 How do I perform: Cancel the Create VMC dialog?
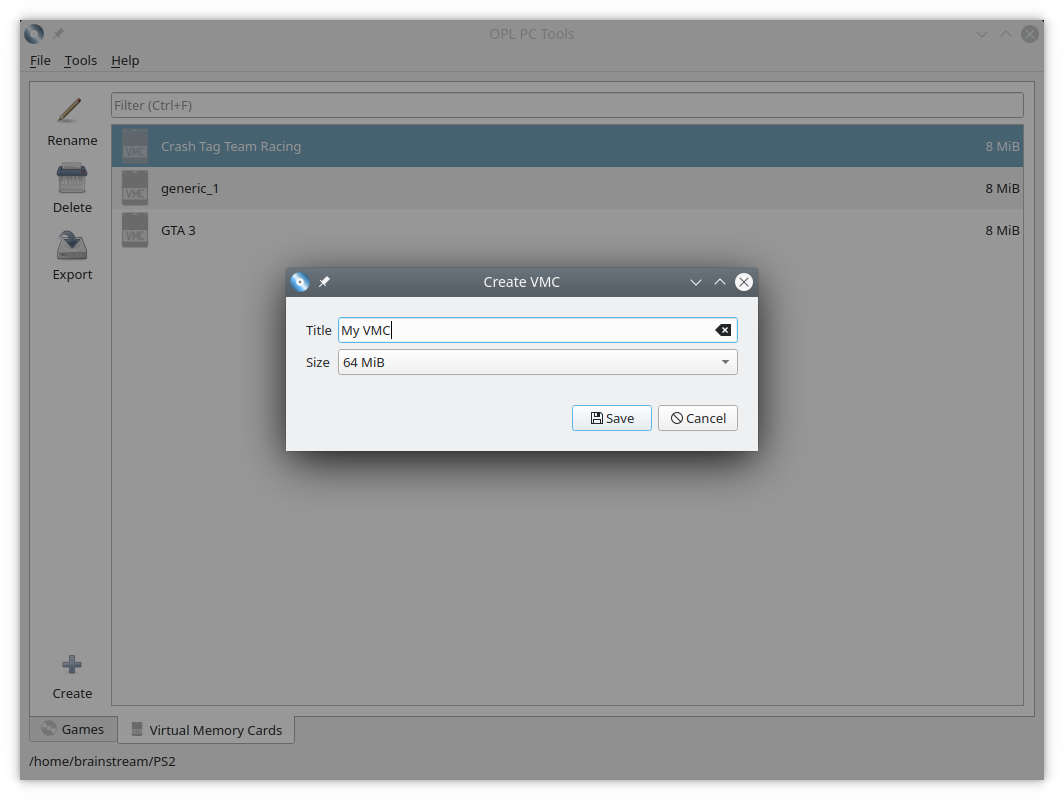point(698,418)
